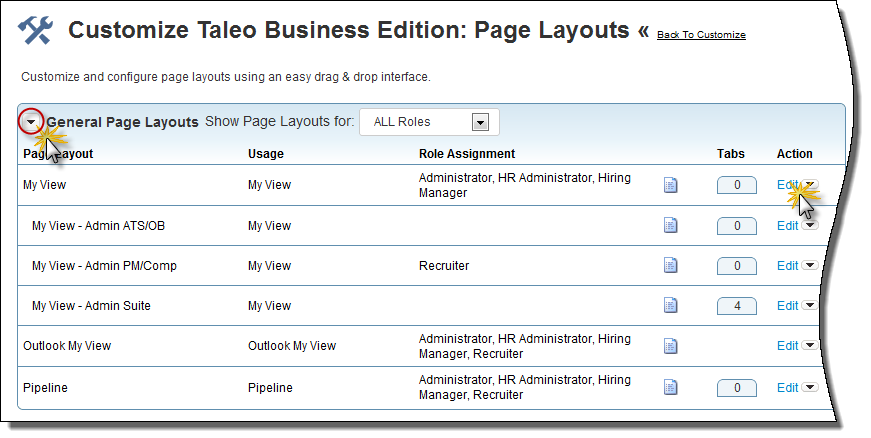The width and height of the screenshot is (871, 438).
Task: Click document icon in the Pipeline row
Action: point(670,387)
